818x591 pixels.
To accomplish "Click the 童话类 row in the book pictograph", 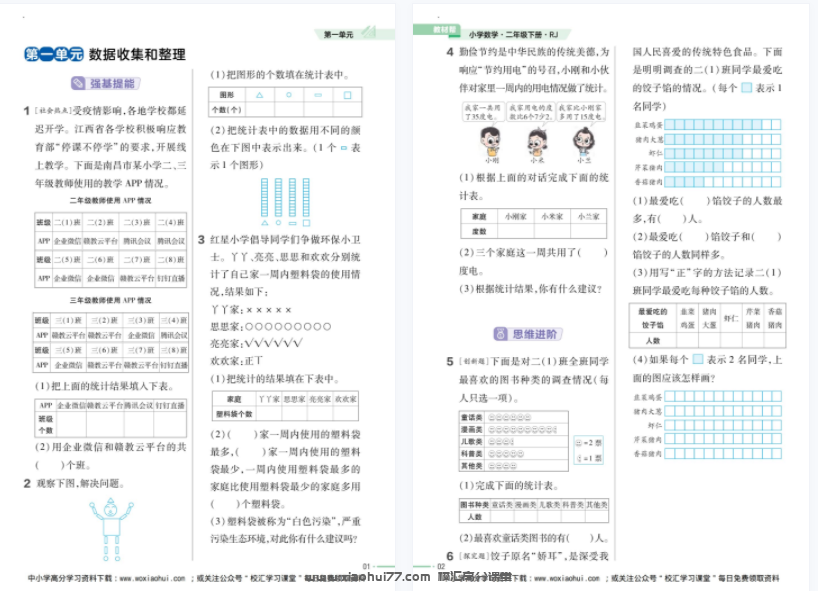I will 513,417.
